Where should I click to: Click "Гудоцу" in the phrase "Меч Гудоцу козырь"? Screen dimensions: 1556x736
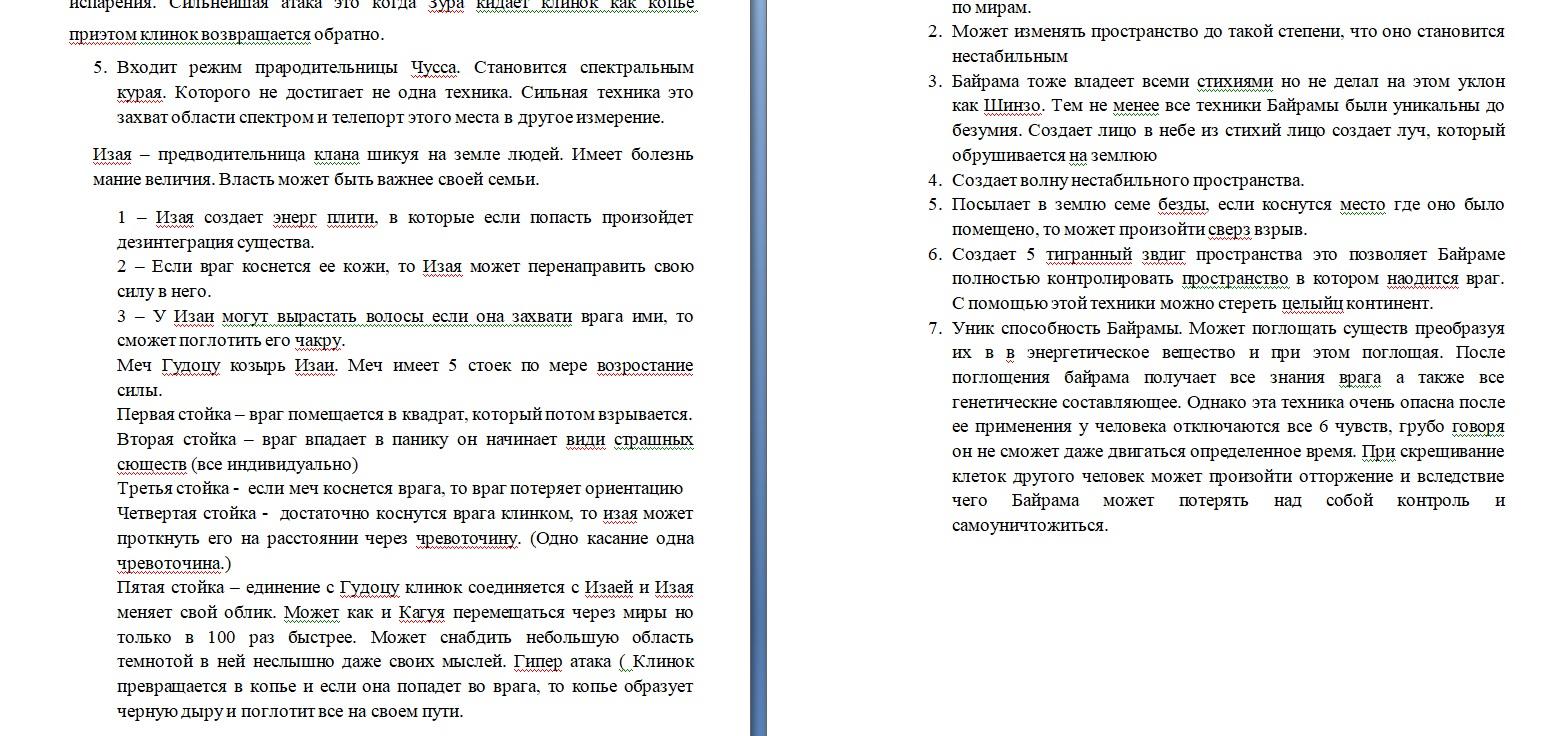pyautogui.click(x=190, y=365)
